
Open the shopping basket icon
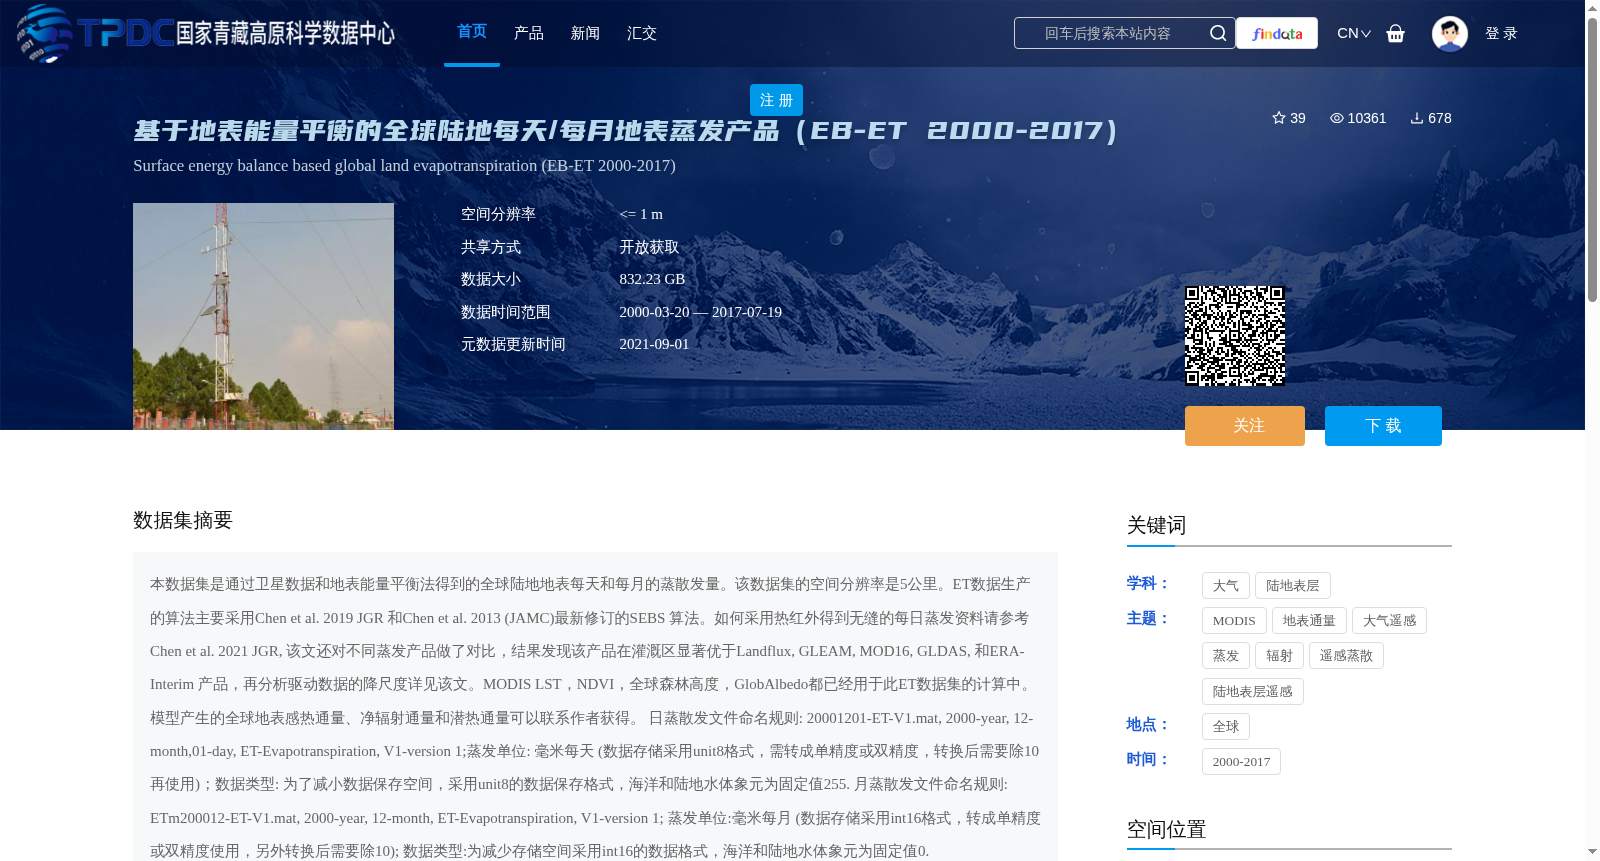[x=1395, y=33]
